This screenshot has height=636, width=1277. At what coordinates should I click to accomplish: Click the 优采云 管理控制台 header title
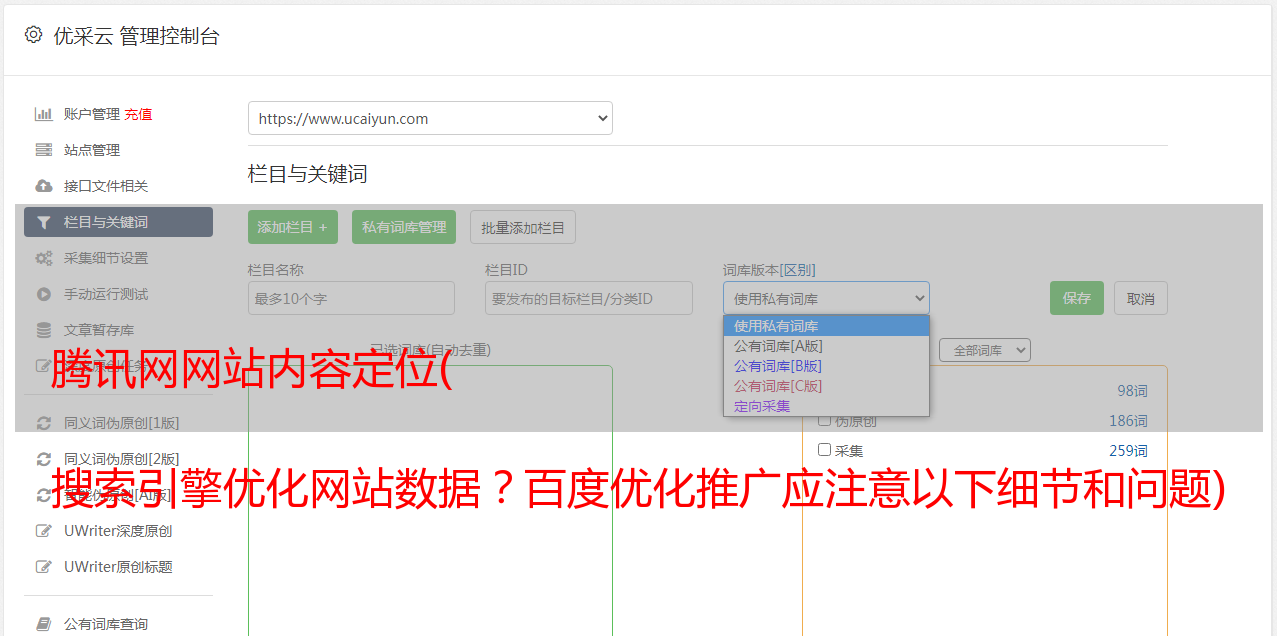click(136, 36)
